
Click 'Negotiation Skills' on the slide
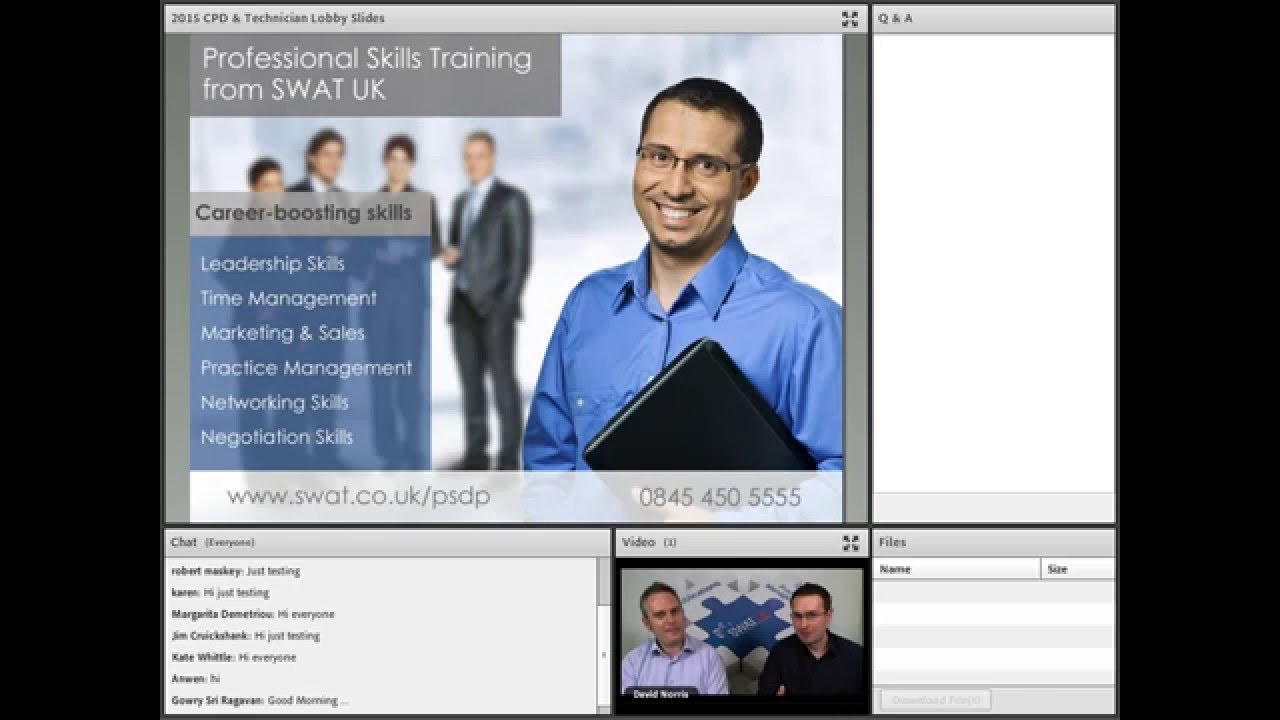[x=276, y=437]
